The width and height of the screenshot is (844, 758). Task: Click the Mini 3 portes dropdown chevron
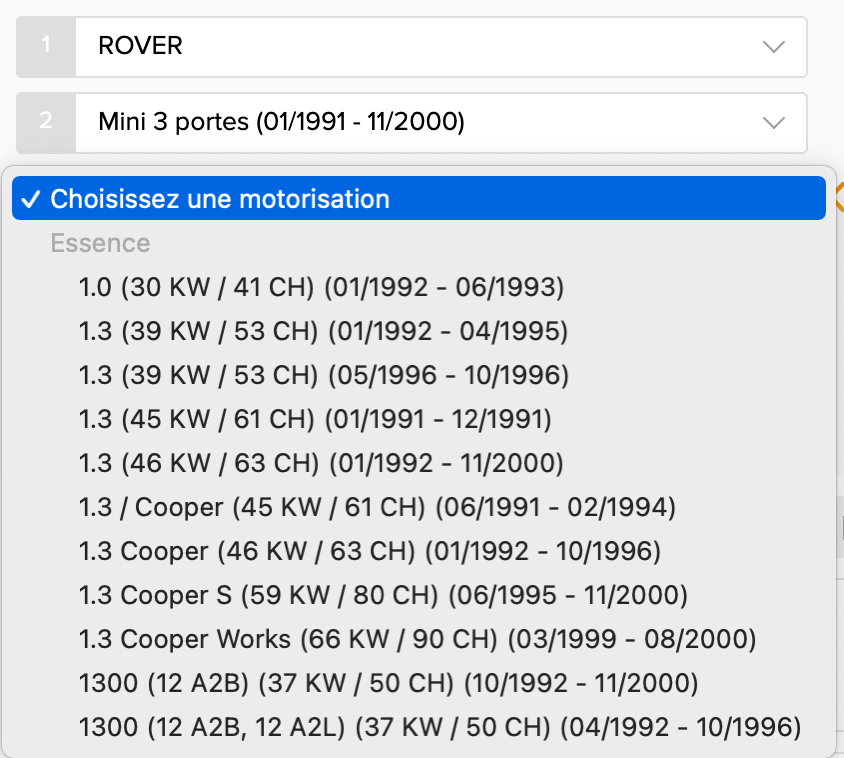(773, 123)
